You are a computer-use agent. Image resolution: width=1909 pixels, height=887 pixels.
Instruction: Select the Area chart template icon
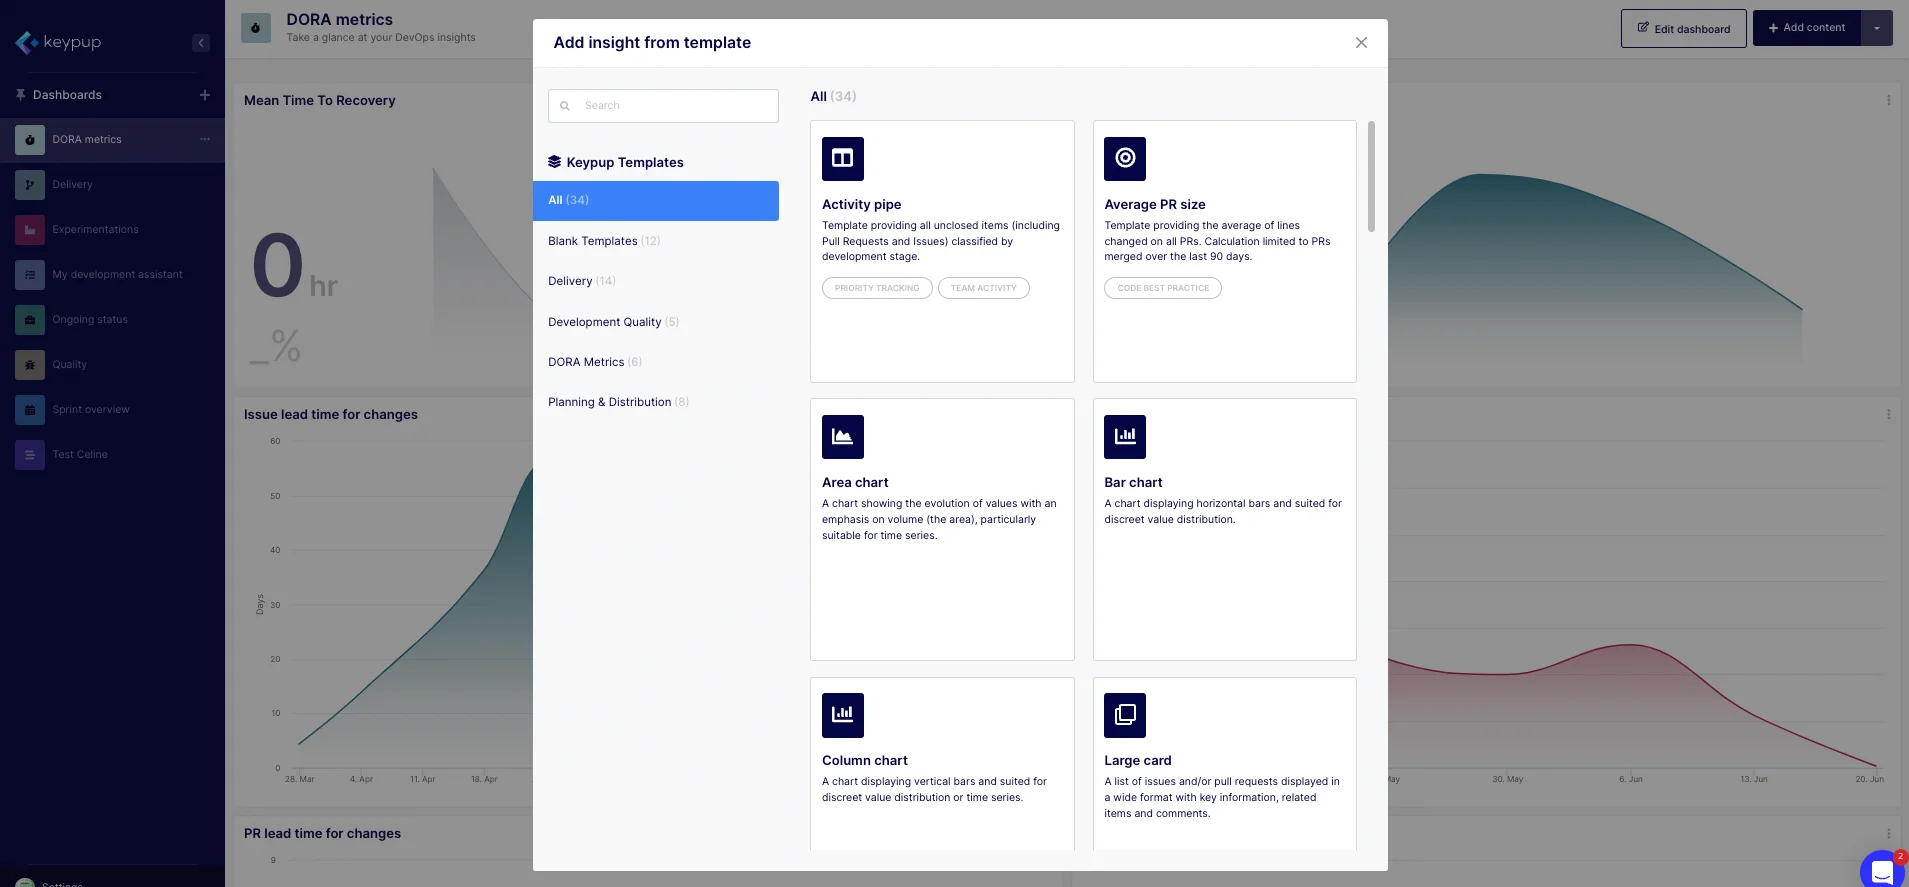pyautogui.click(x=842, y=436)
